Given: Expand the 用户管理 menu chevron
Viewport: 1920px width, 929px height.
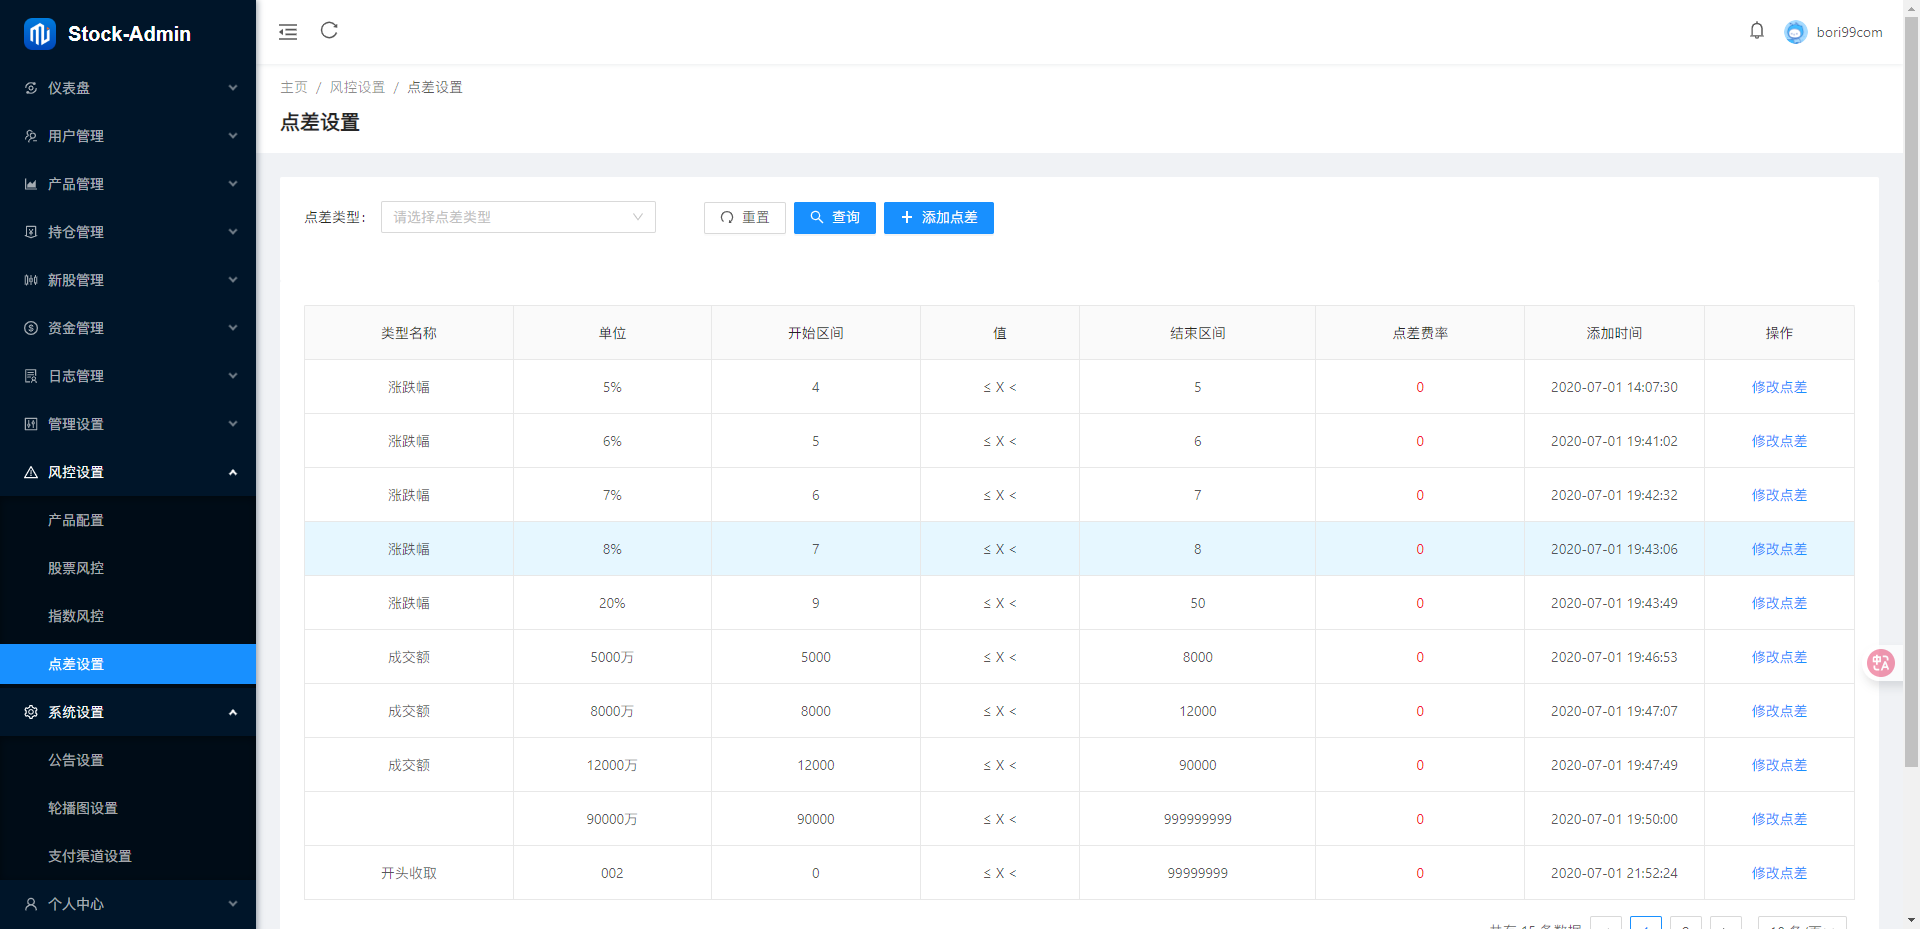Looking at the screenshot, I should (233, 136).
